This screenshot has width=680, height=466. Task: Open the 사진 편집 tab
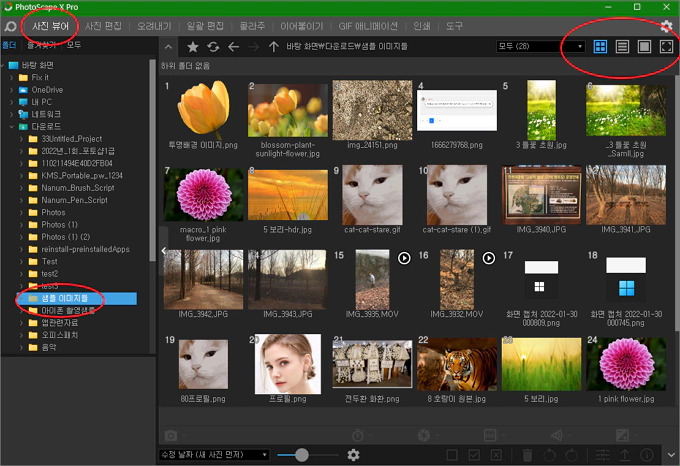pos(103,26)
